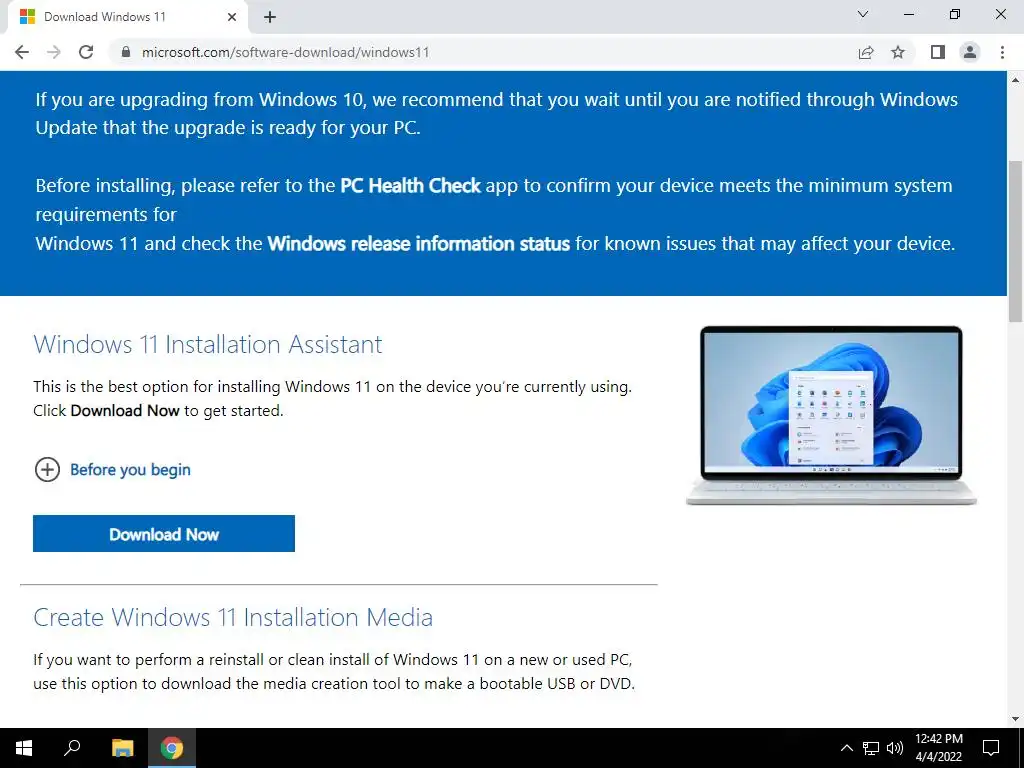Click the page vertical scrollbar thumb
Viewport: 1024px width, 768px height.
(1016, 240)
